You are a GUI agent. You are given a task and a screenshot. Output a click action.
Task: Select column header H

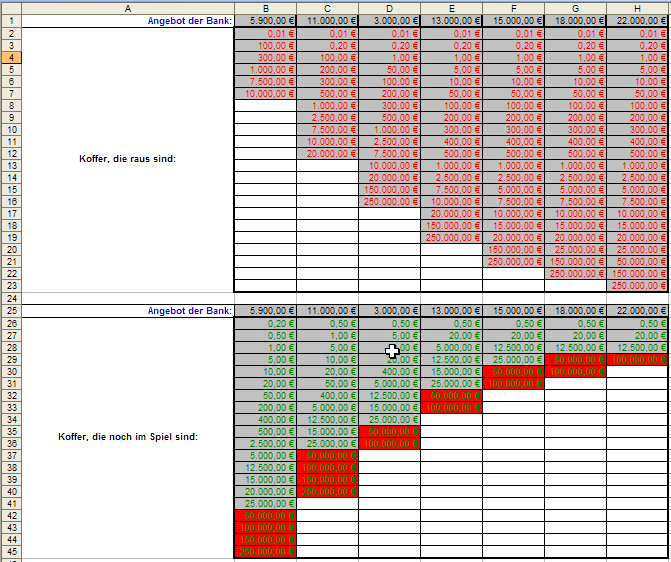tap(638, 7)
